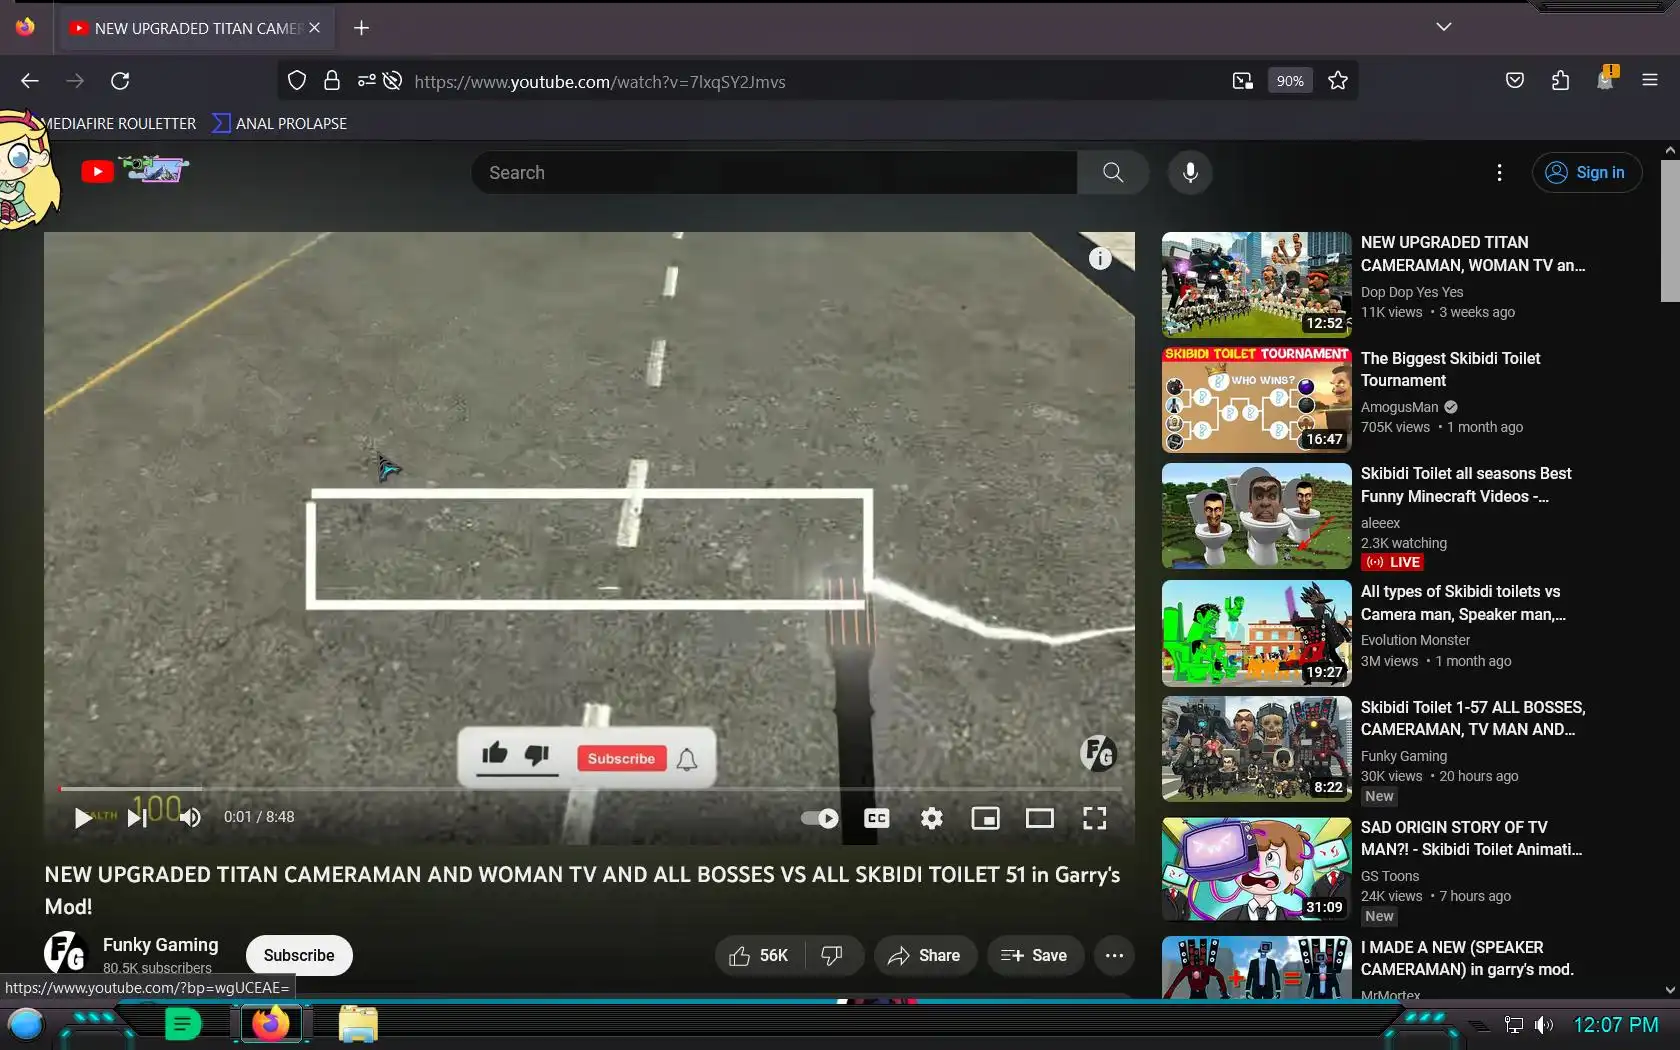Submit search with the magnifier button
This screenshot has height=1050, width=1680.
pyautogui.click(x=1113, y=173)
